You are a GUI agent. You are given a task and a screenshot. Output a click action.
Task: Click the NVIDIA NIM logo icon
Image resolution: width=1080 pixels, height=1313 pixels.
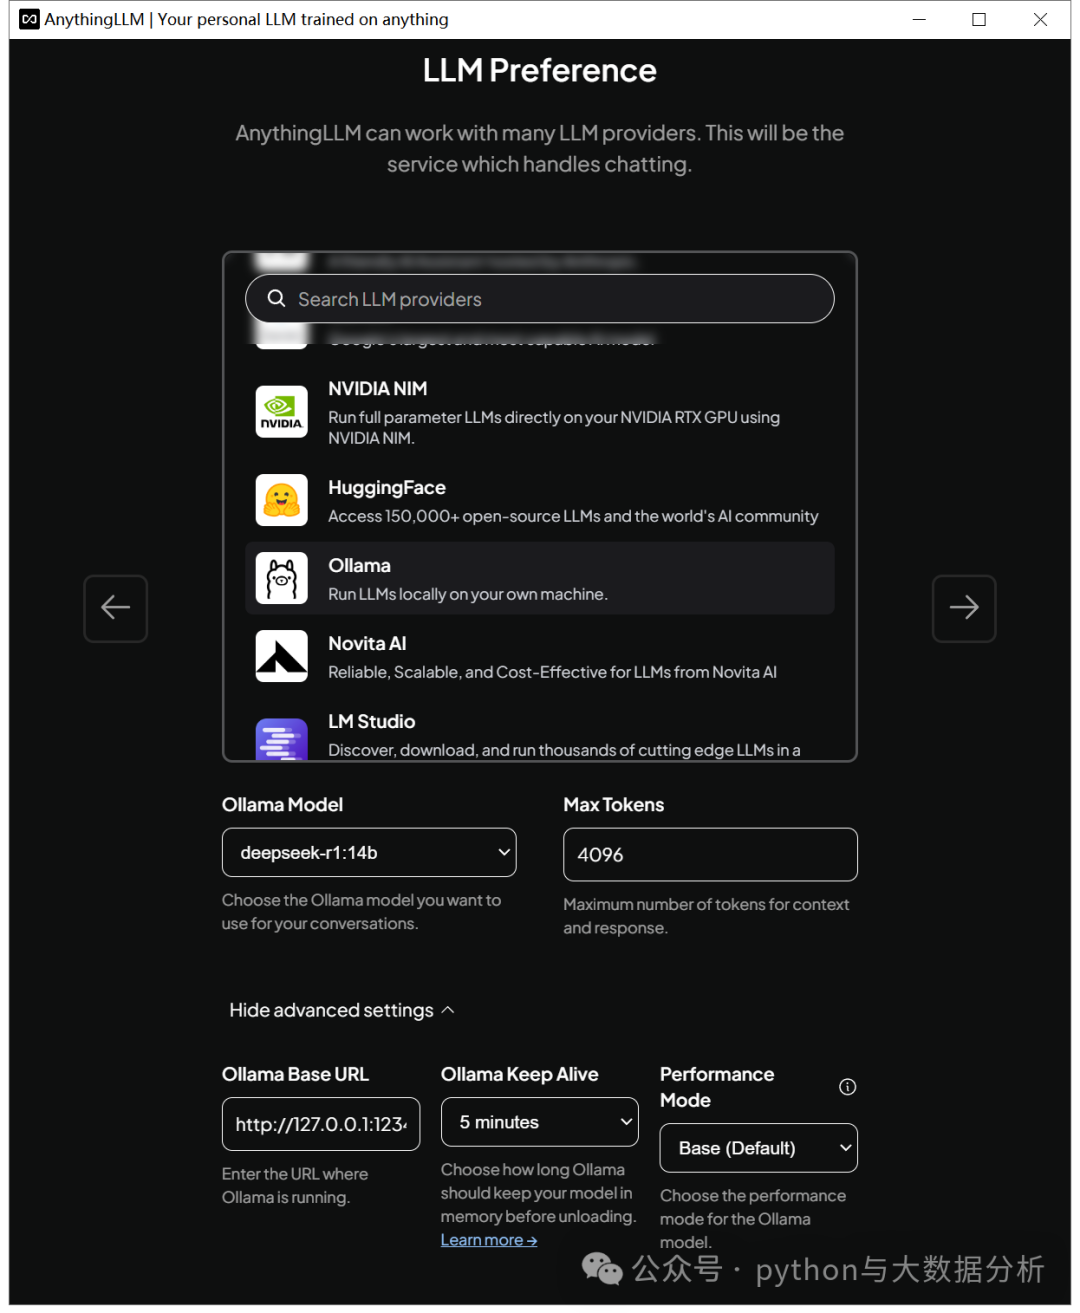(281, 411)
